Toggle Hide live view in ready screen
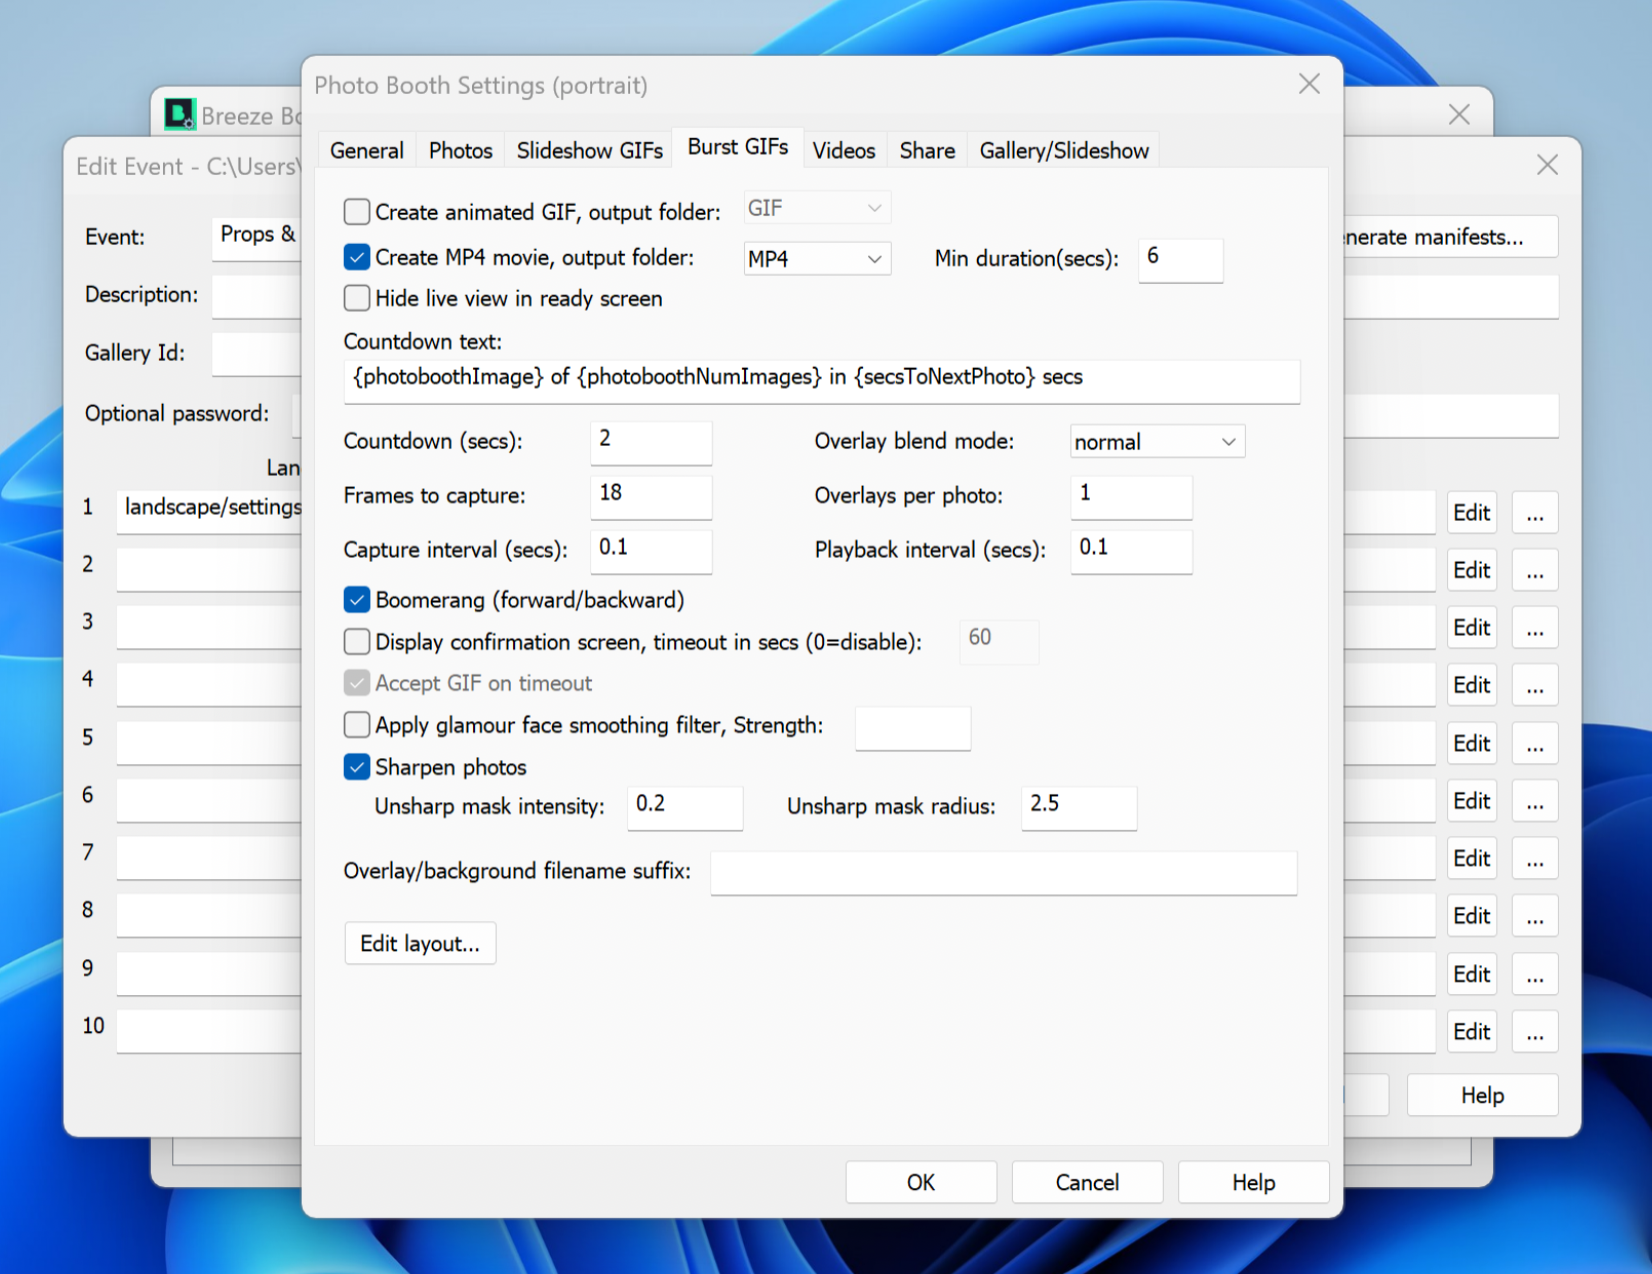1652x1274 pixels. (x=357, y=298)
